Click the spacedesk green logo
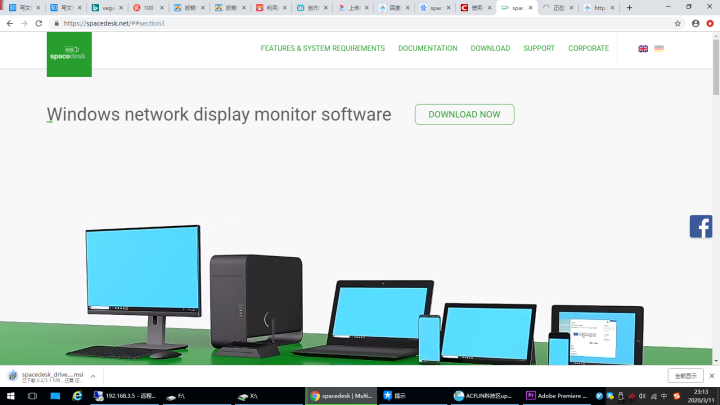 pyautogui.click(x=69, y=54)
